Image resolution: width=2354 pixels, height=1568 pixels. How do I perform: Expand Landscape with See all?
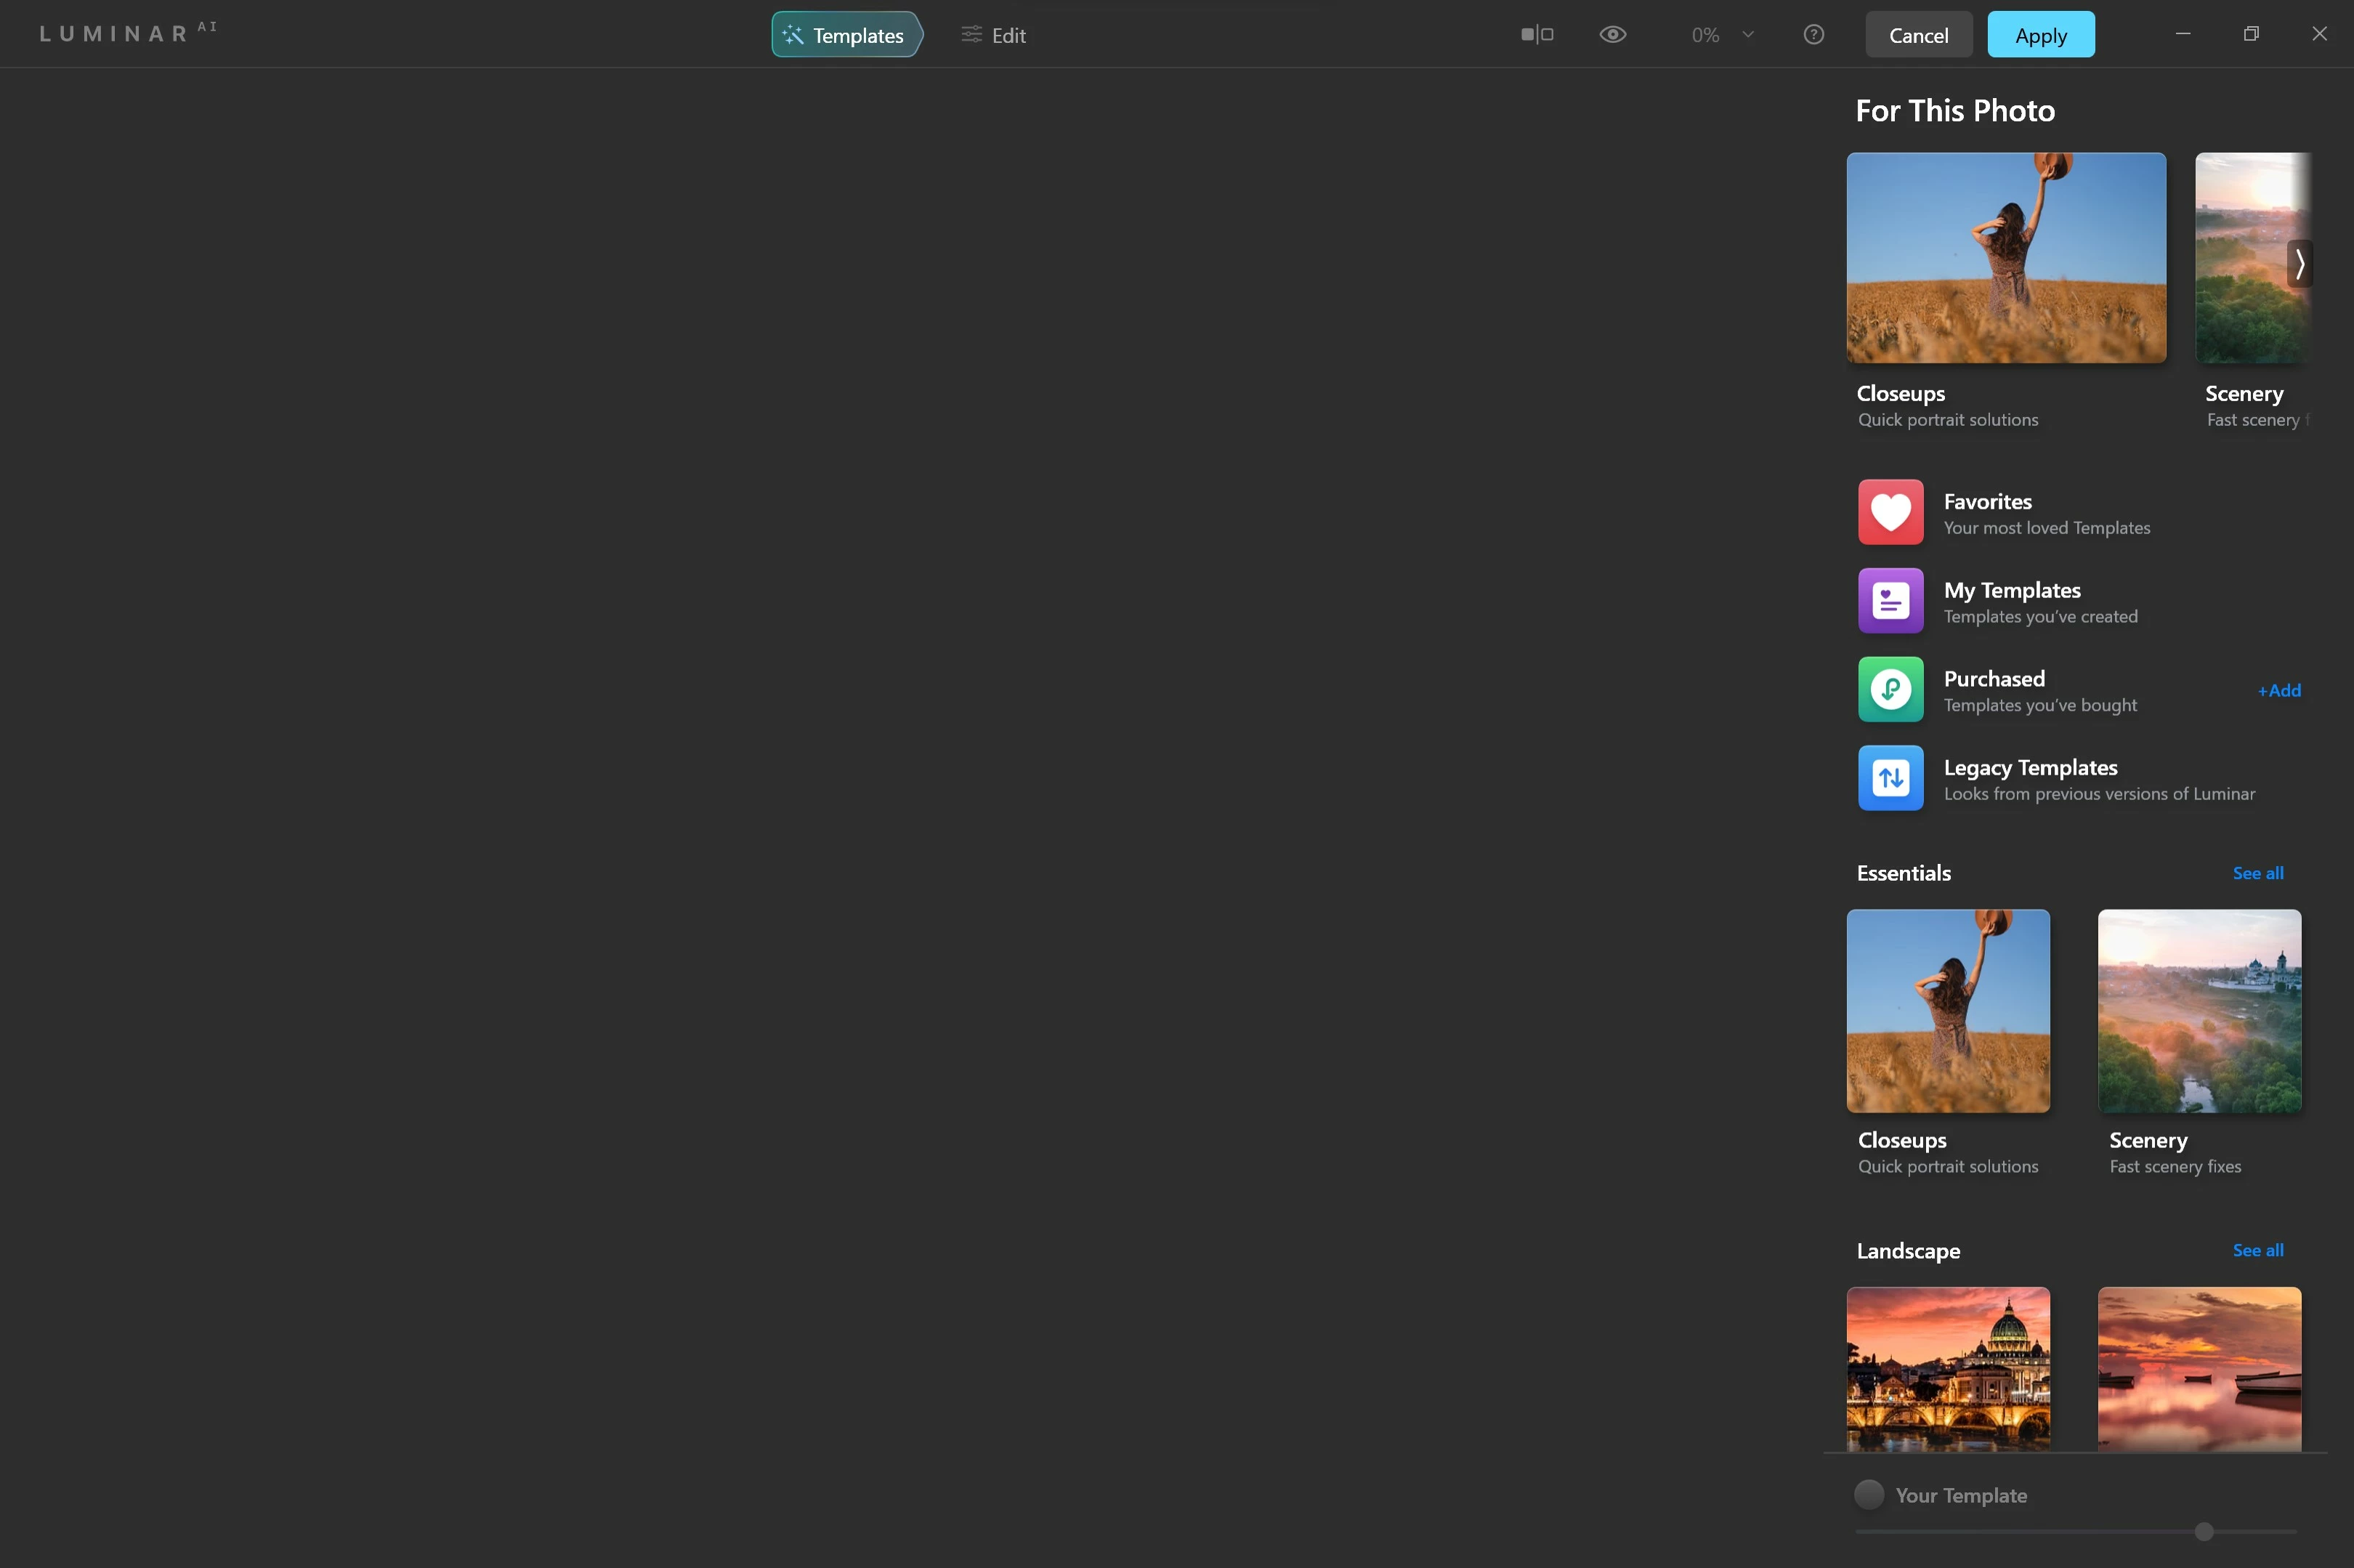pyautogui.click(x=2257, y=1250)
